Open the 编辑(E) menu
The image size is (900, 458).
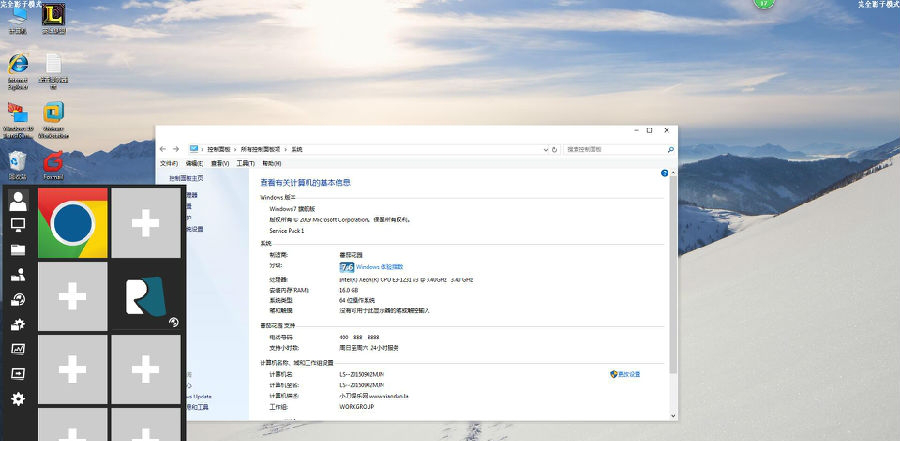[194, 164]
